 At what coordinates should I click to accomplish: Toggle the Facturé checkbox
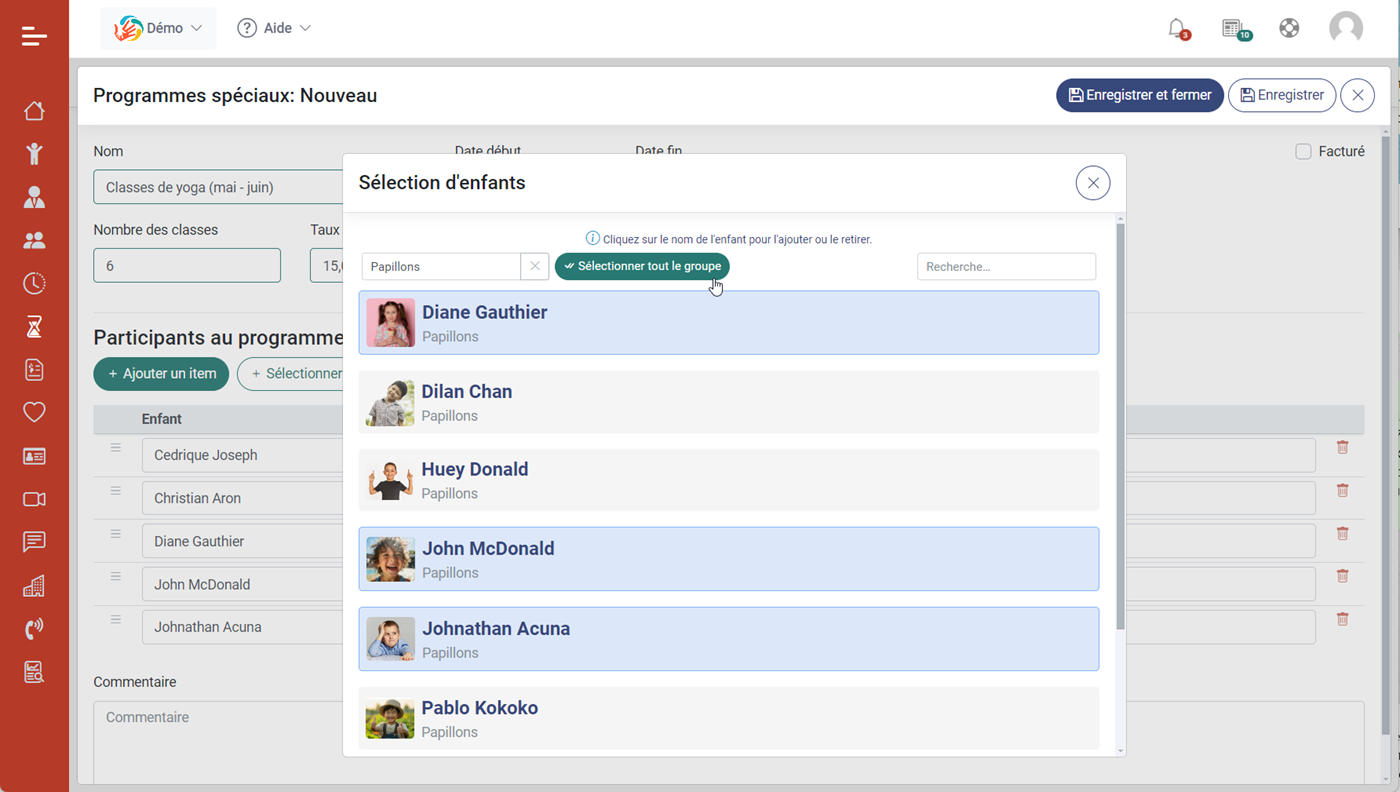point(1303,152)
